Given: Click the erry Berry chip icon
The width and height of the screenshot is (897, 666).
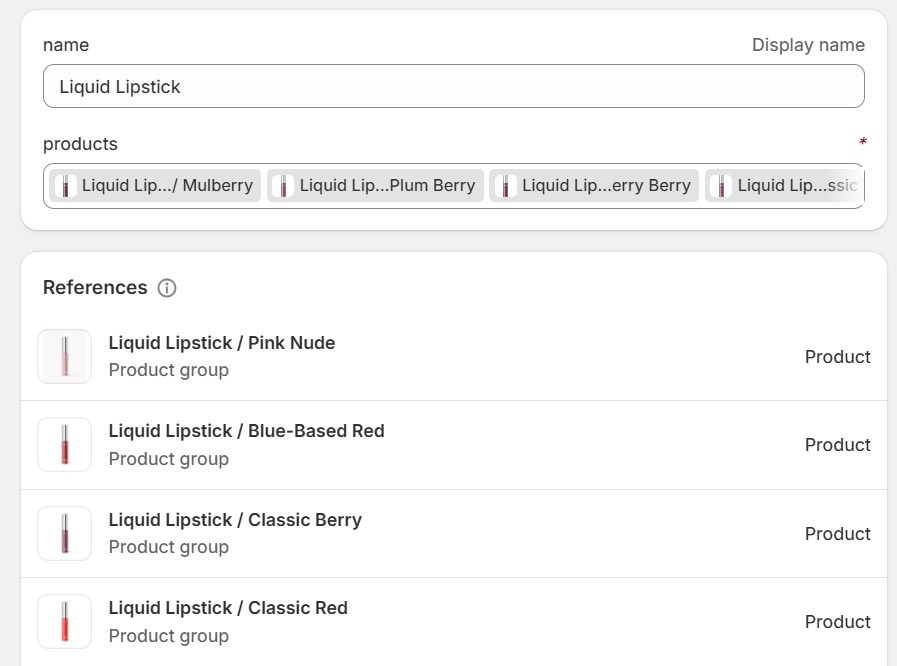Looking at the screenshot, I should 505,186.
